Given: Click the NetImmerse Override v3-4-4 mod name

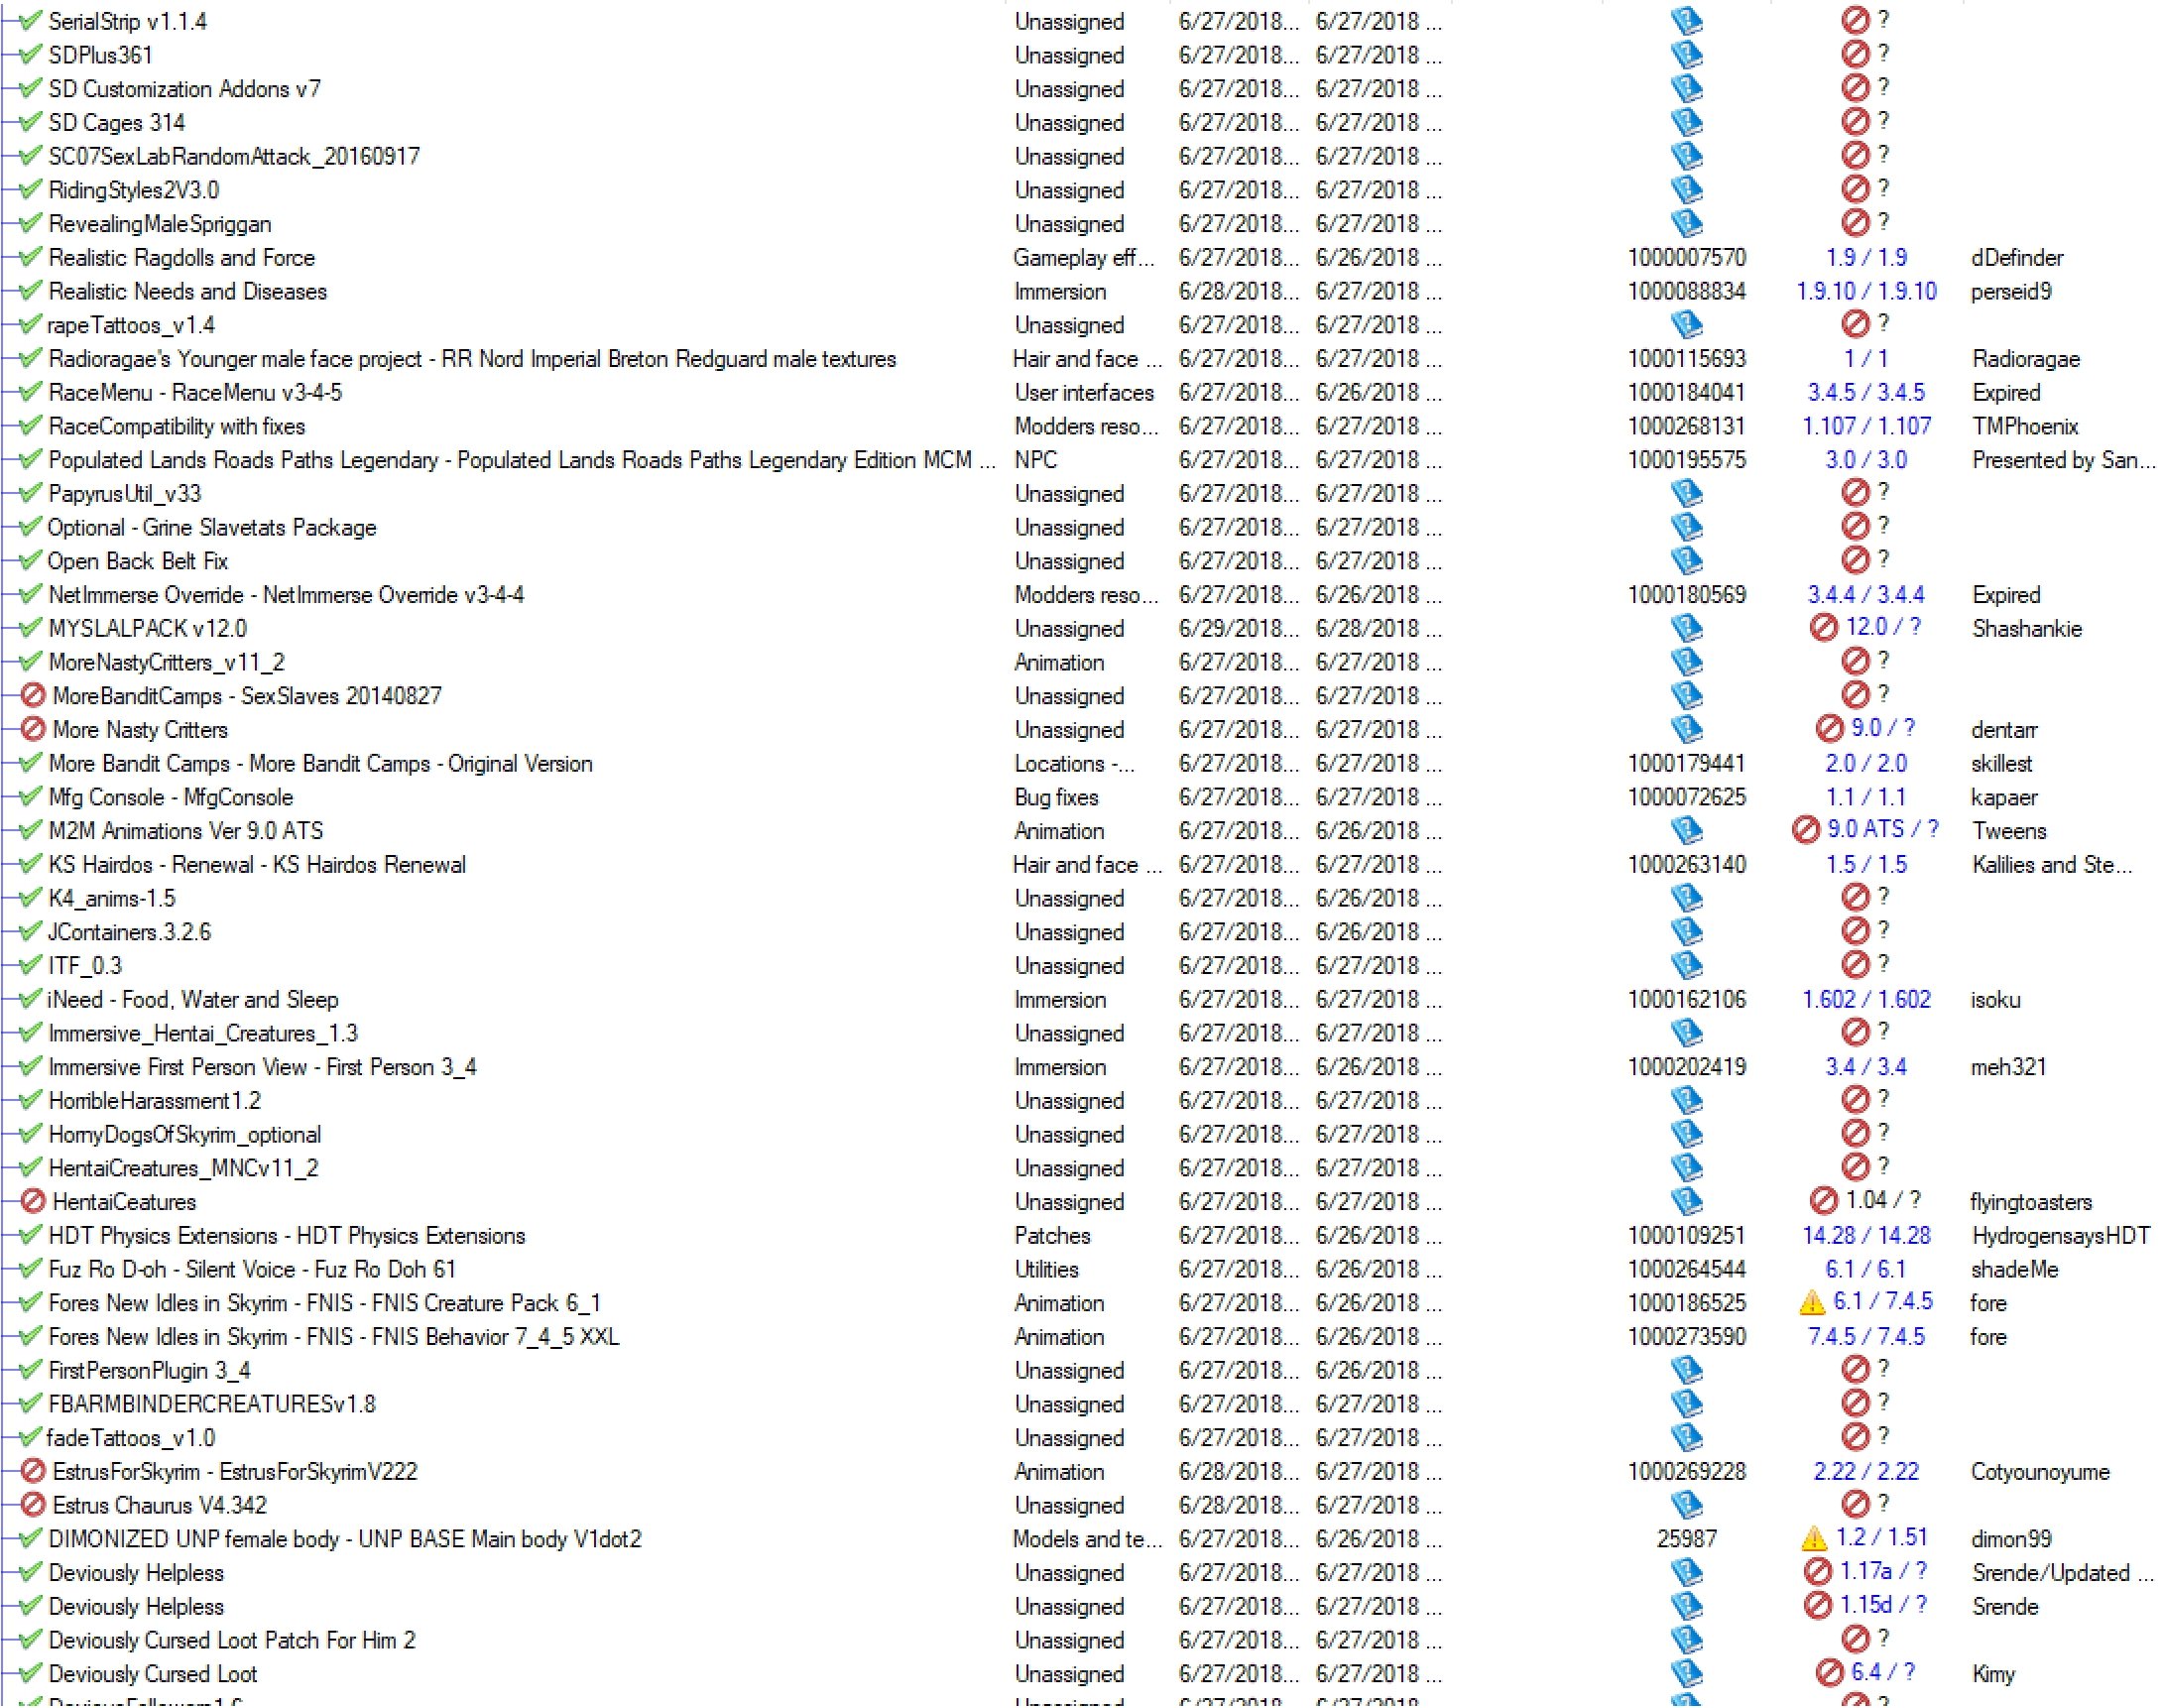Looking at the screenshot, I should click(286, 595).
